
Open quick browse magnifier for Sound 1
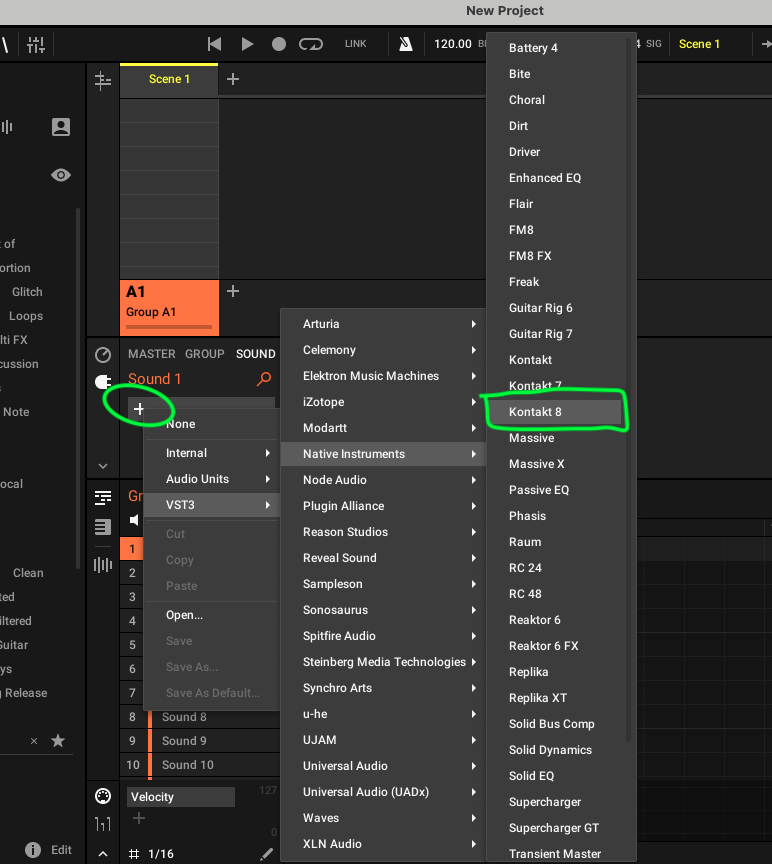pyautogui.click(x=264, y=379)
